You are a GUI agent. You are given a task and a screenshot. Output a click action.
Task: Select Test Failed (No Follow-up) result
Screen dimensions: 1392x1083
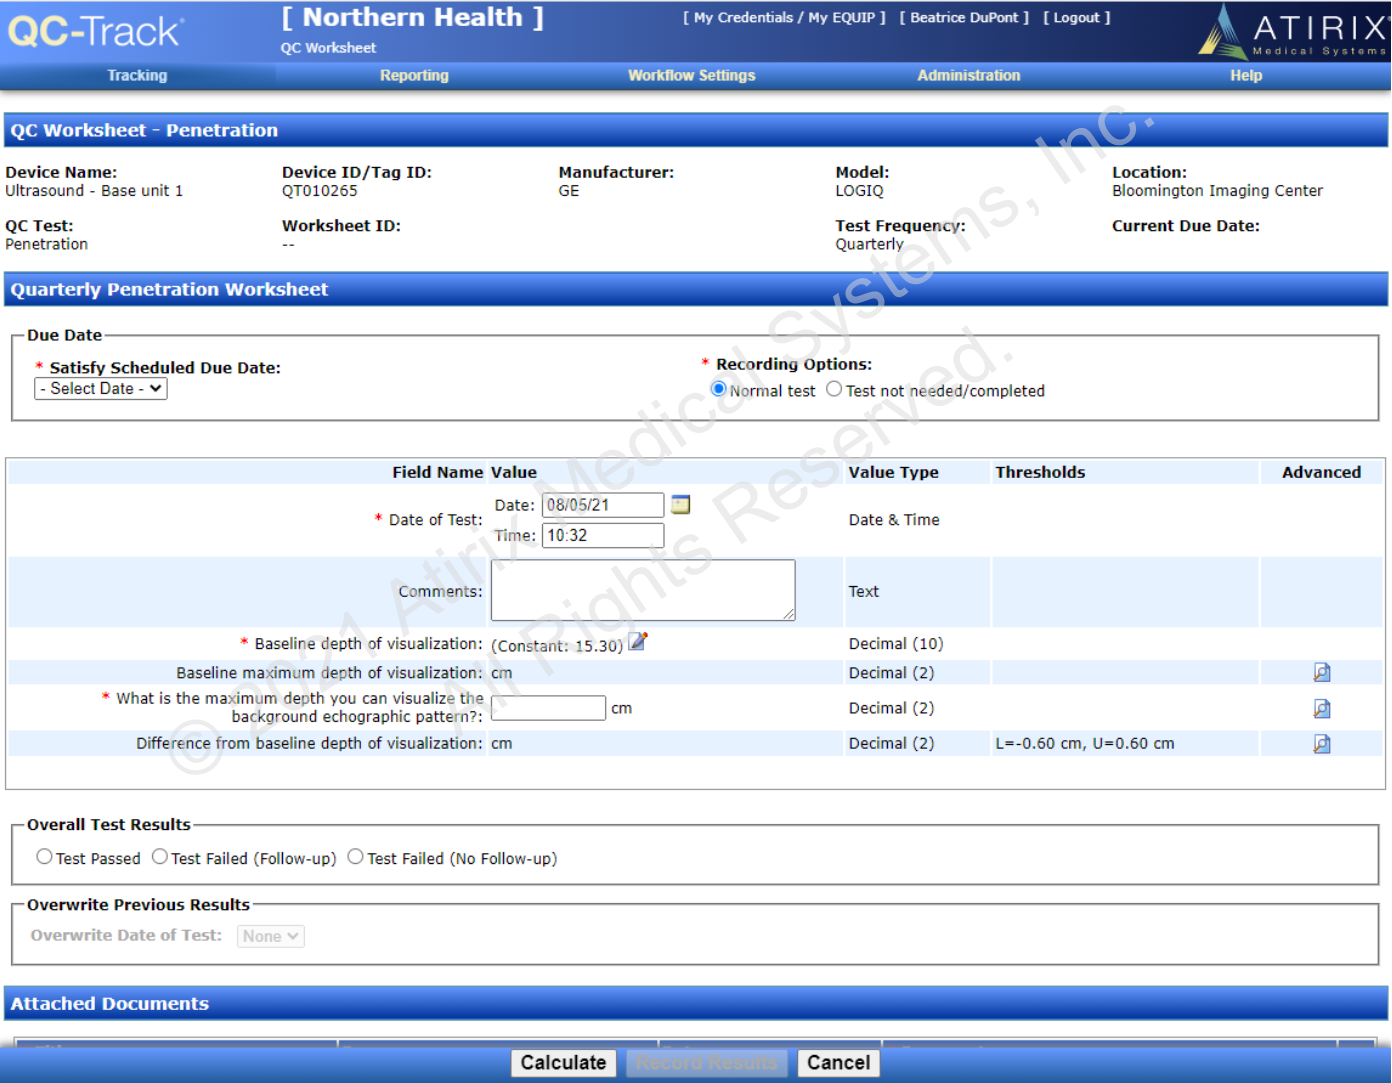(x=355, y=857)
